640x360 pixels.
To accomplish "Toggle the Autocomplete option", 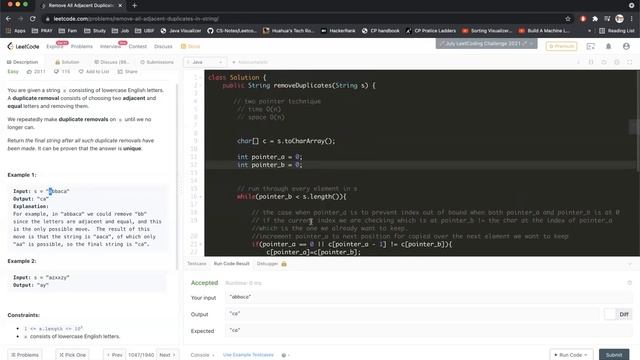I will pos(250,62).
